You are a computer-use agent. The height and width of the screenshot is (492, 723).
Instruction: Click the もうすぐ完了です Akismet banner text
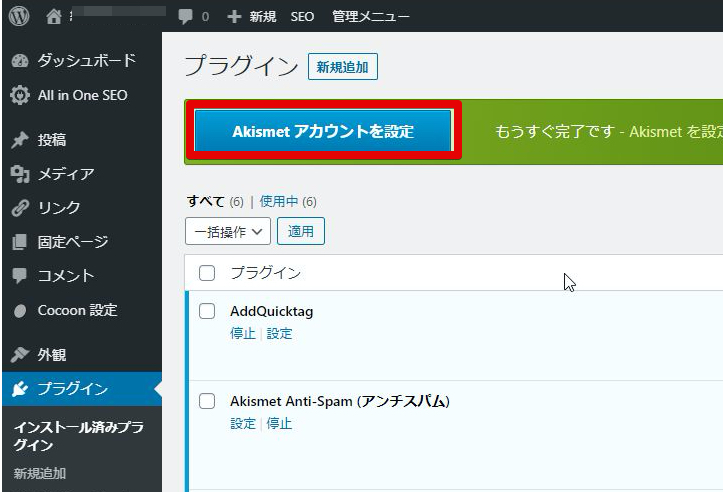tap(609, 132)
